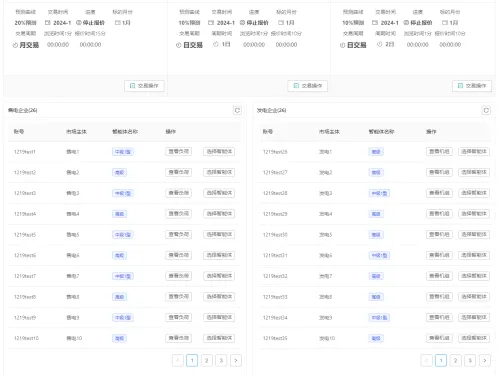Refresh the 发电企业 list
The height and width of the screenshot is (375, 500).
tap(486, 110)
